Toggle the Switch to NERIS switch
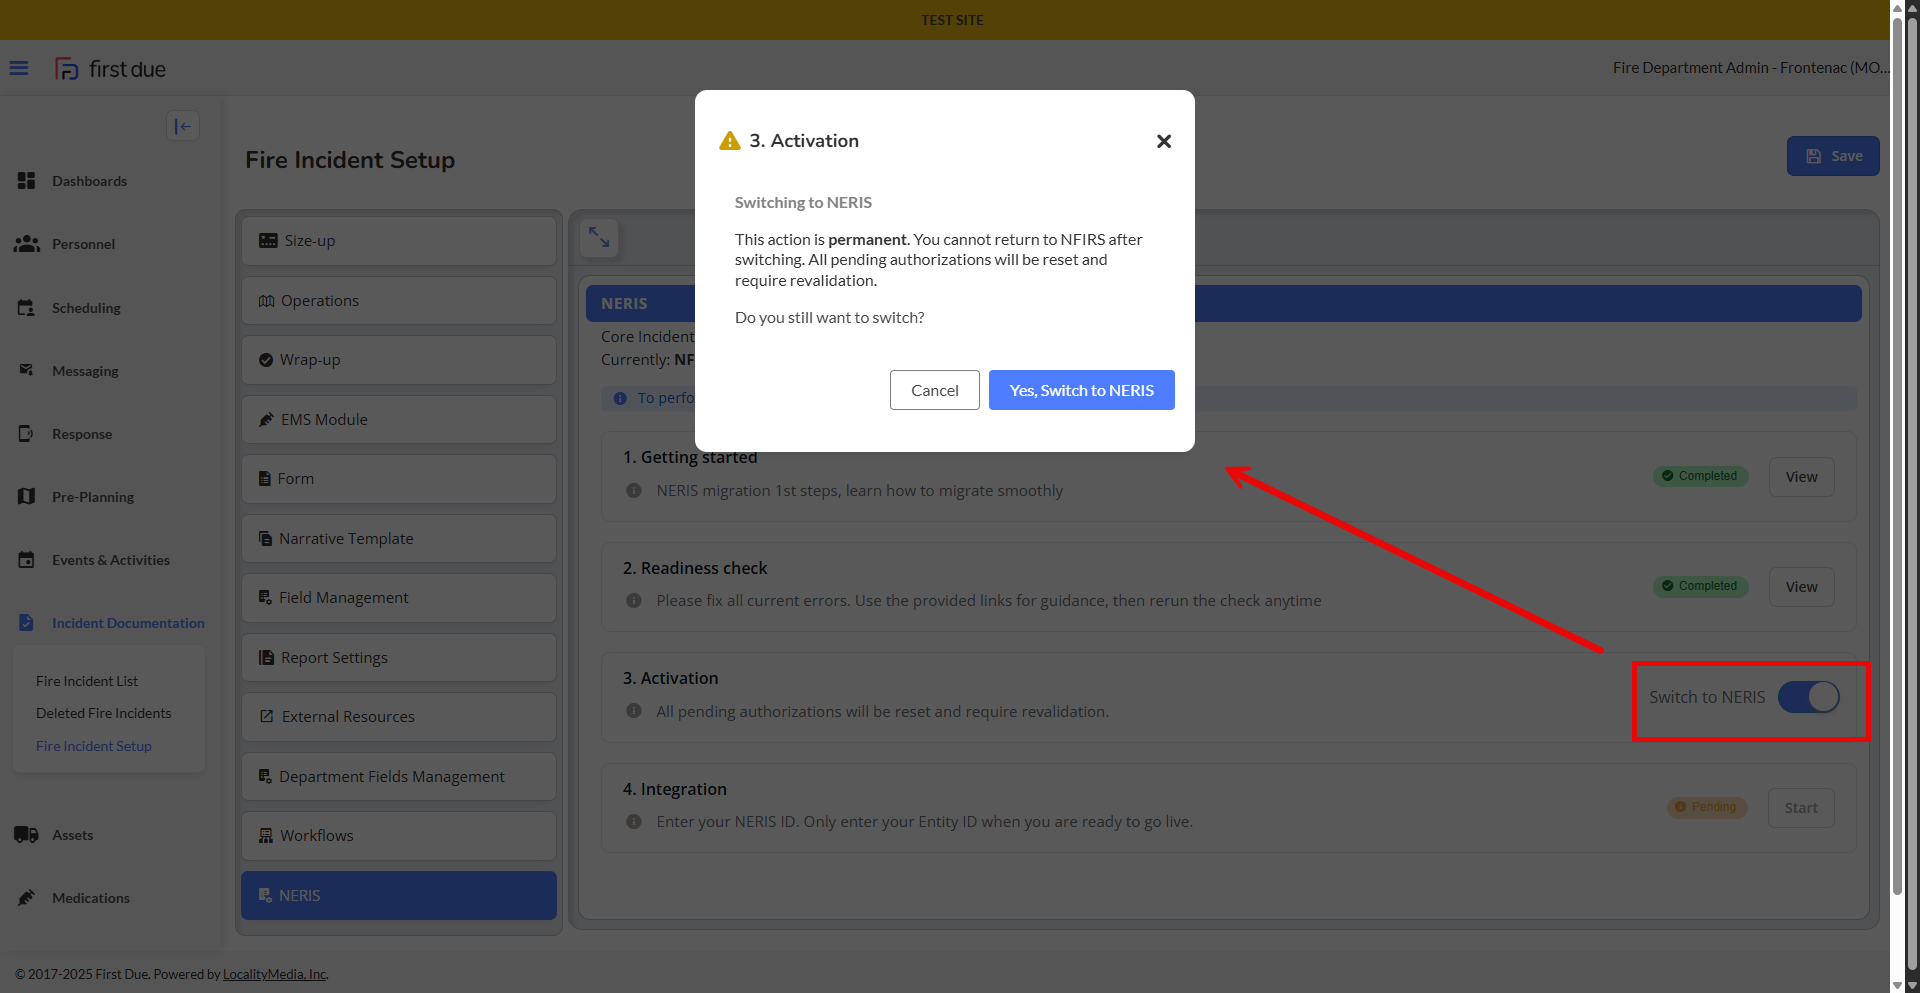The image size is (1920, 993). 1808,697
